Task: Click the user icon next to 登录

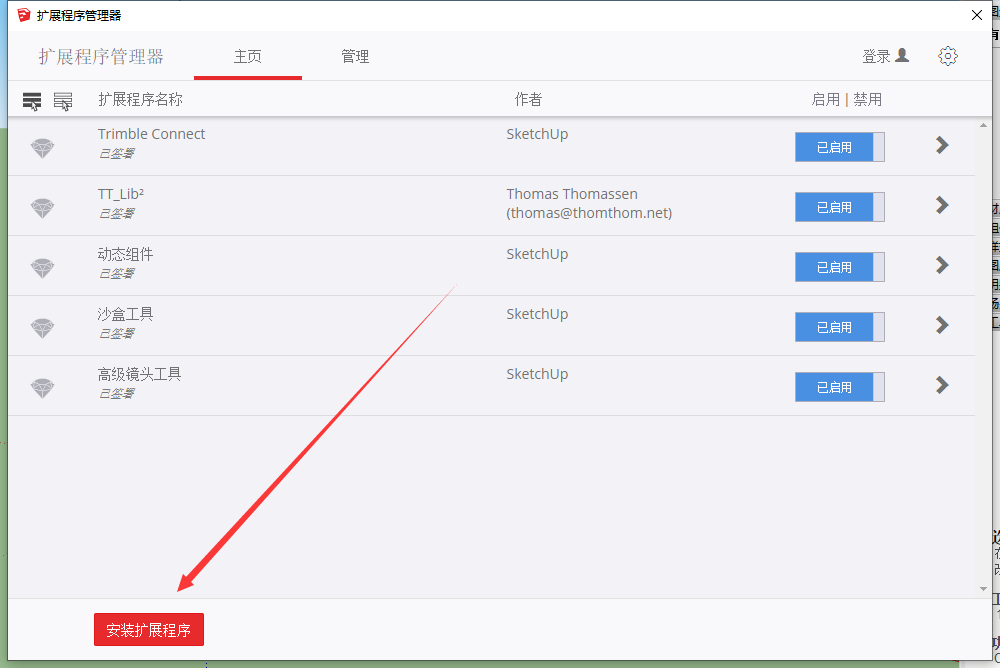Action: 902,56
